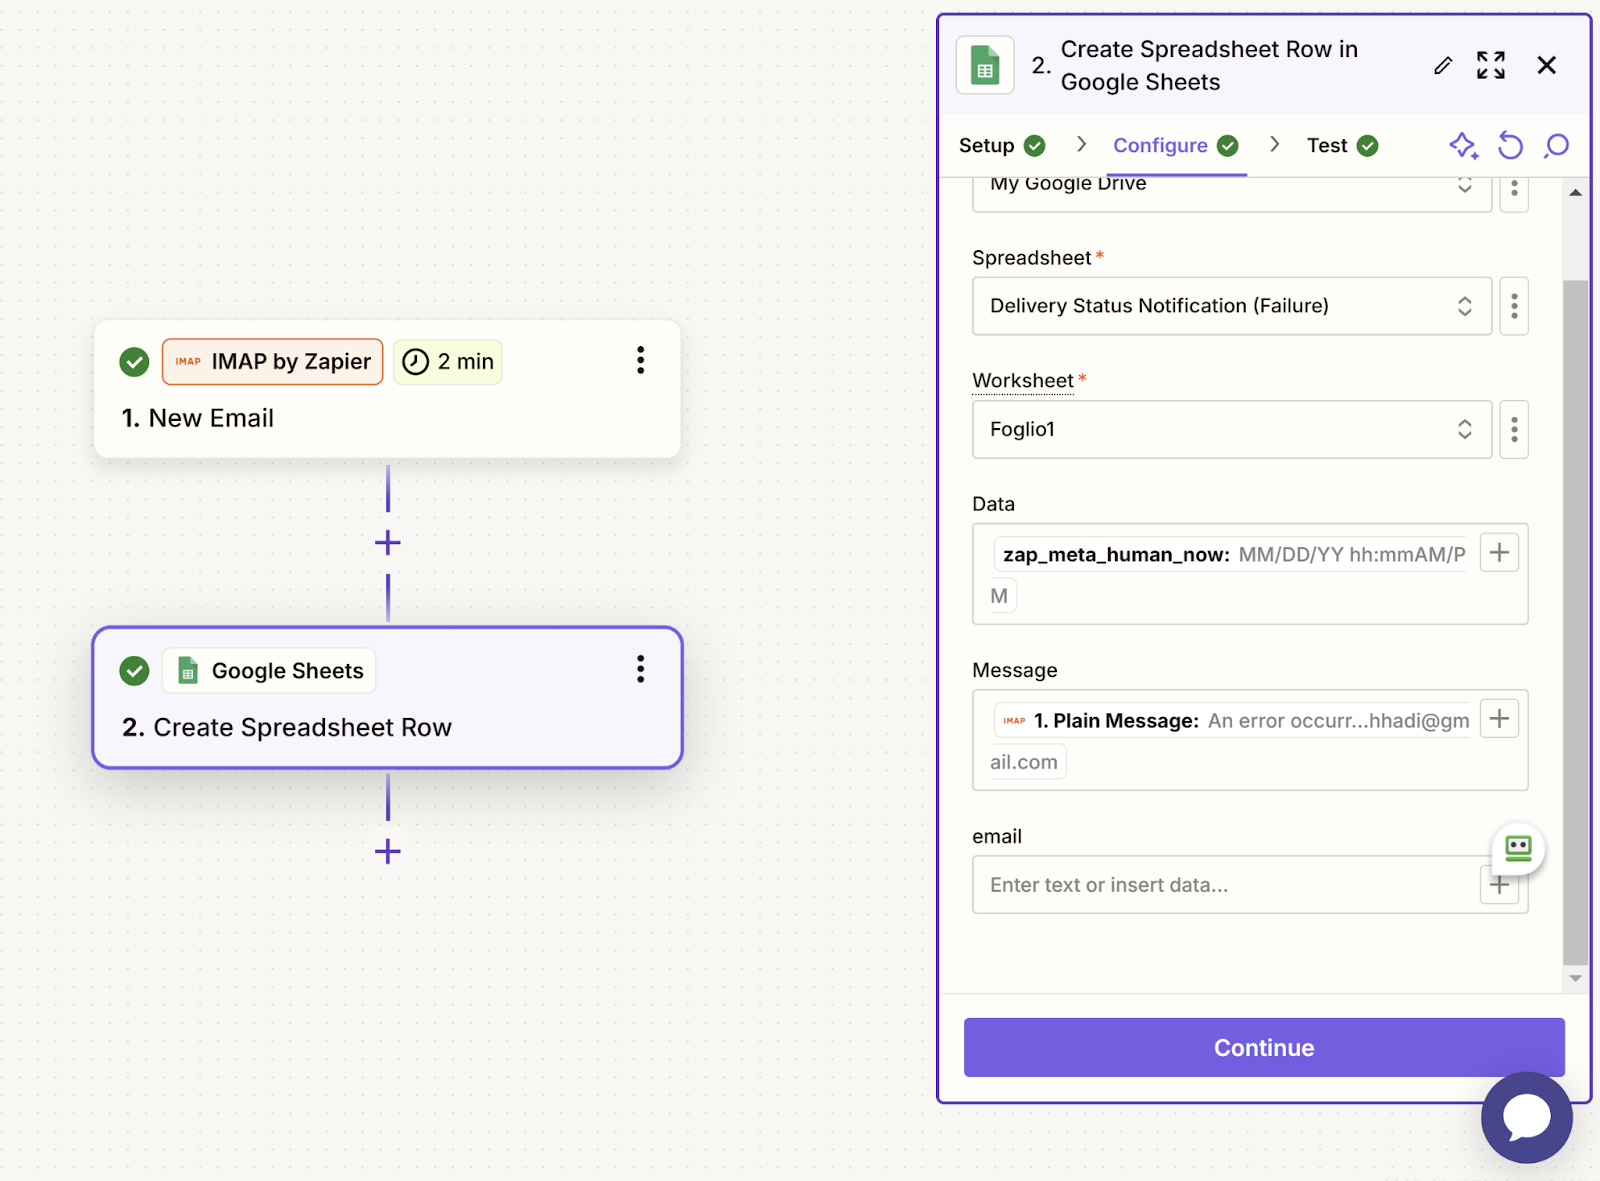1600x1181 pixels.
Task: Click plus button in Data field
Action: click(1499, 553)
